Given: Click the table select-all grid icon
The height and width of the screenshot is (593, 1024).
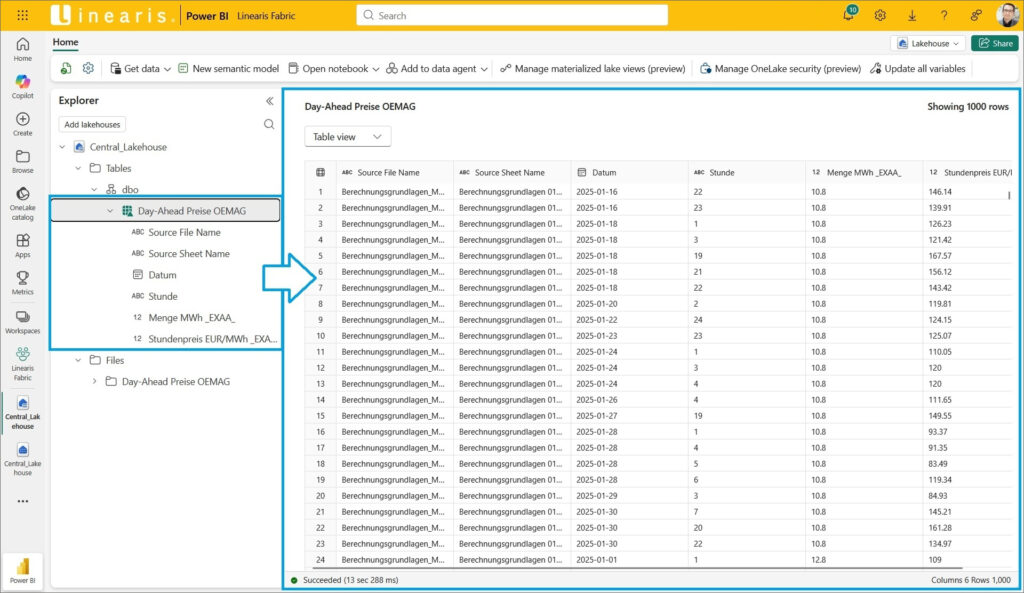Looking at the screenshot, I should [320, 172].
